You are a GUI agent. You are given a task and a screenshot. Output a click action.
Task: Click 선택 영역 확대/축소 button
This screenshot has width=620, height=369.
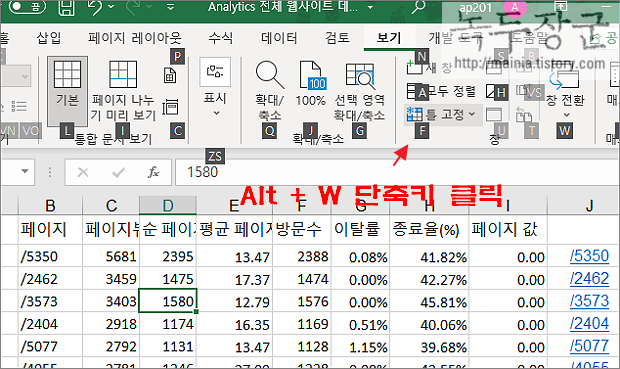(x=359, y=91)
